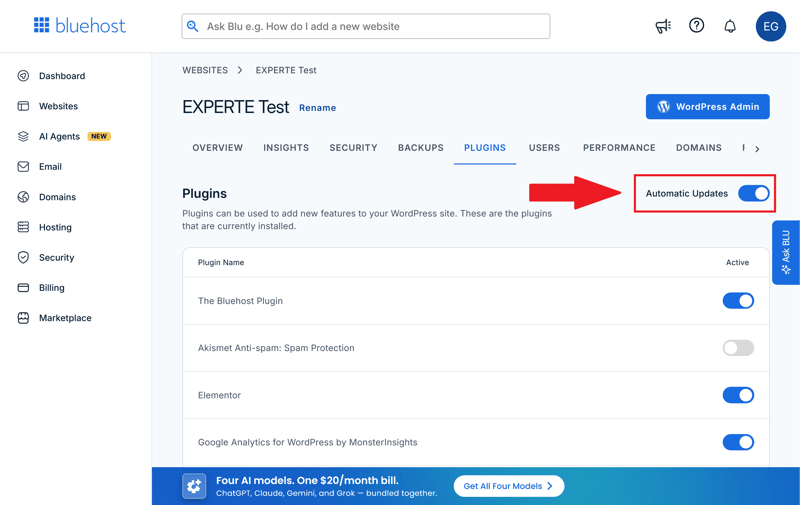Switch to the USERS tab

[x=544, y=148]
